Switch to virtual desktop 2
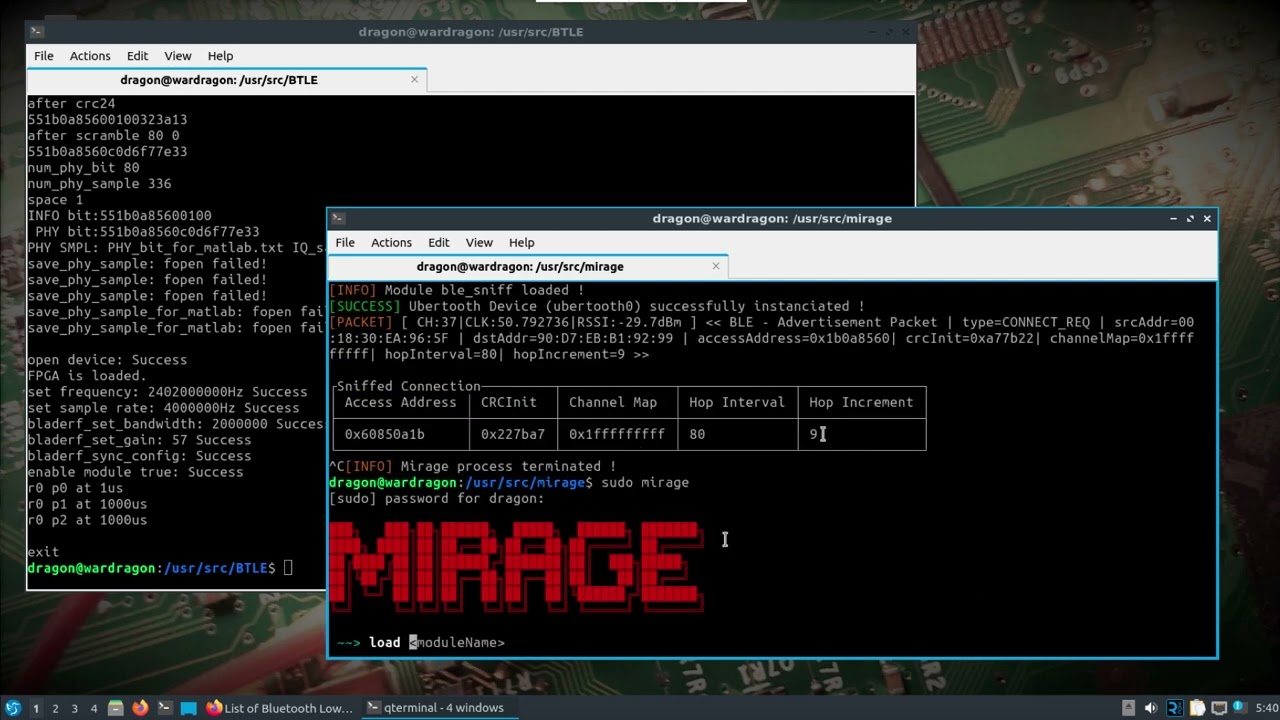Image resolution: width=1280 pixels, height=720 pixels. pos(55,708)
